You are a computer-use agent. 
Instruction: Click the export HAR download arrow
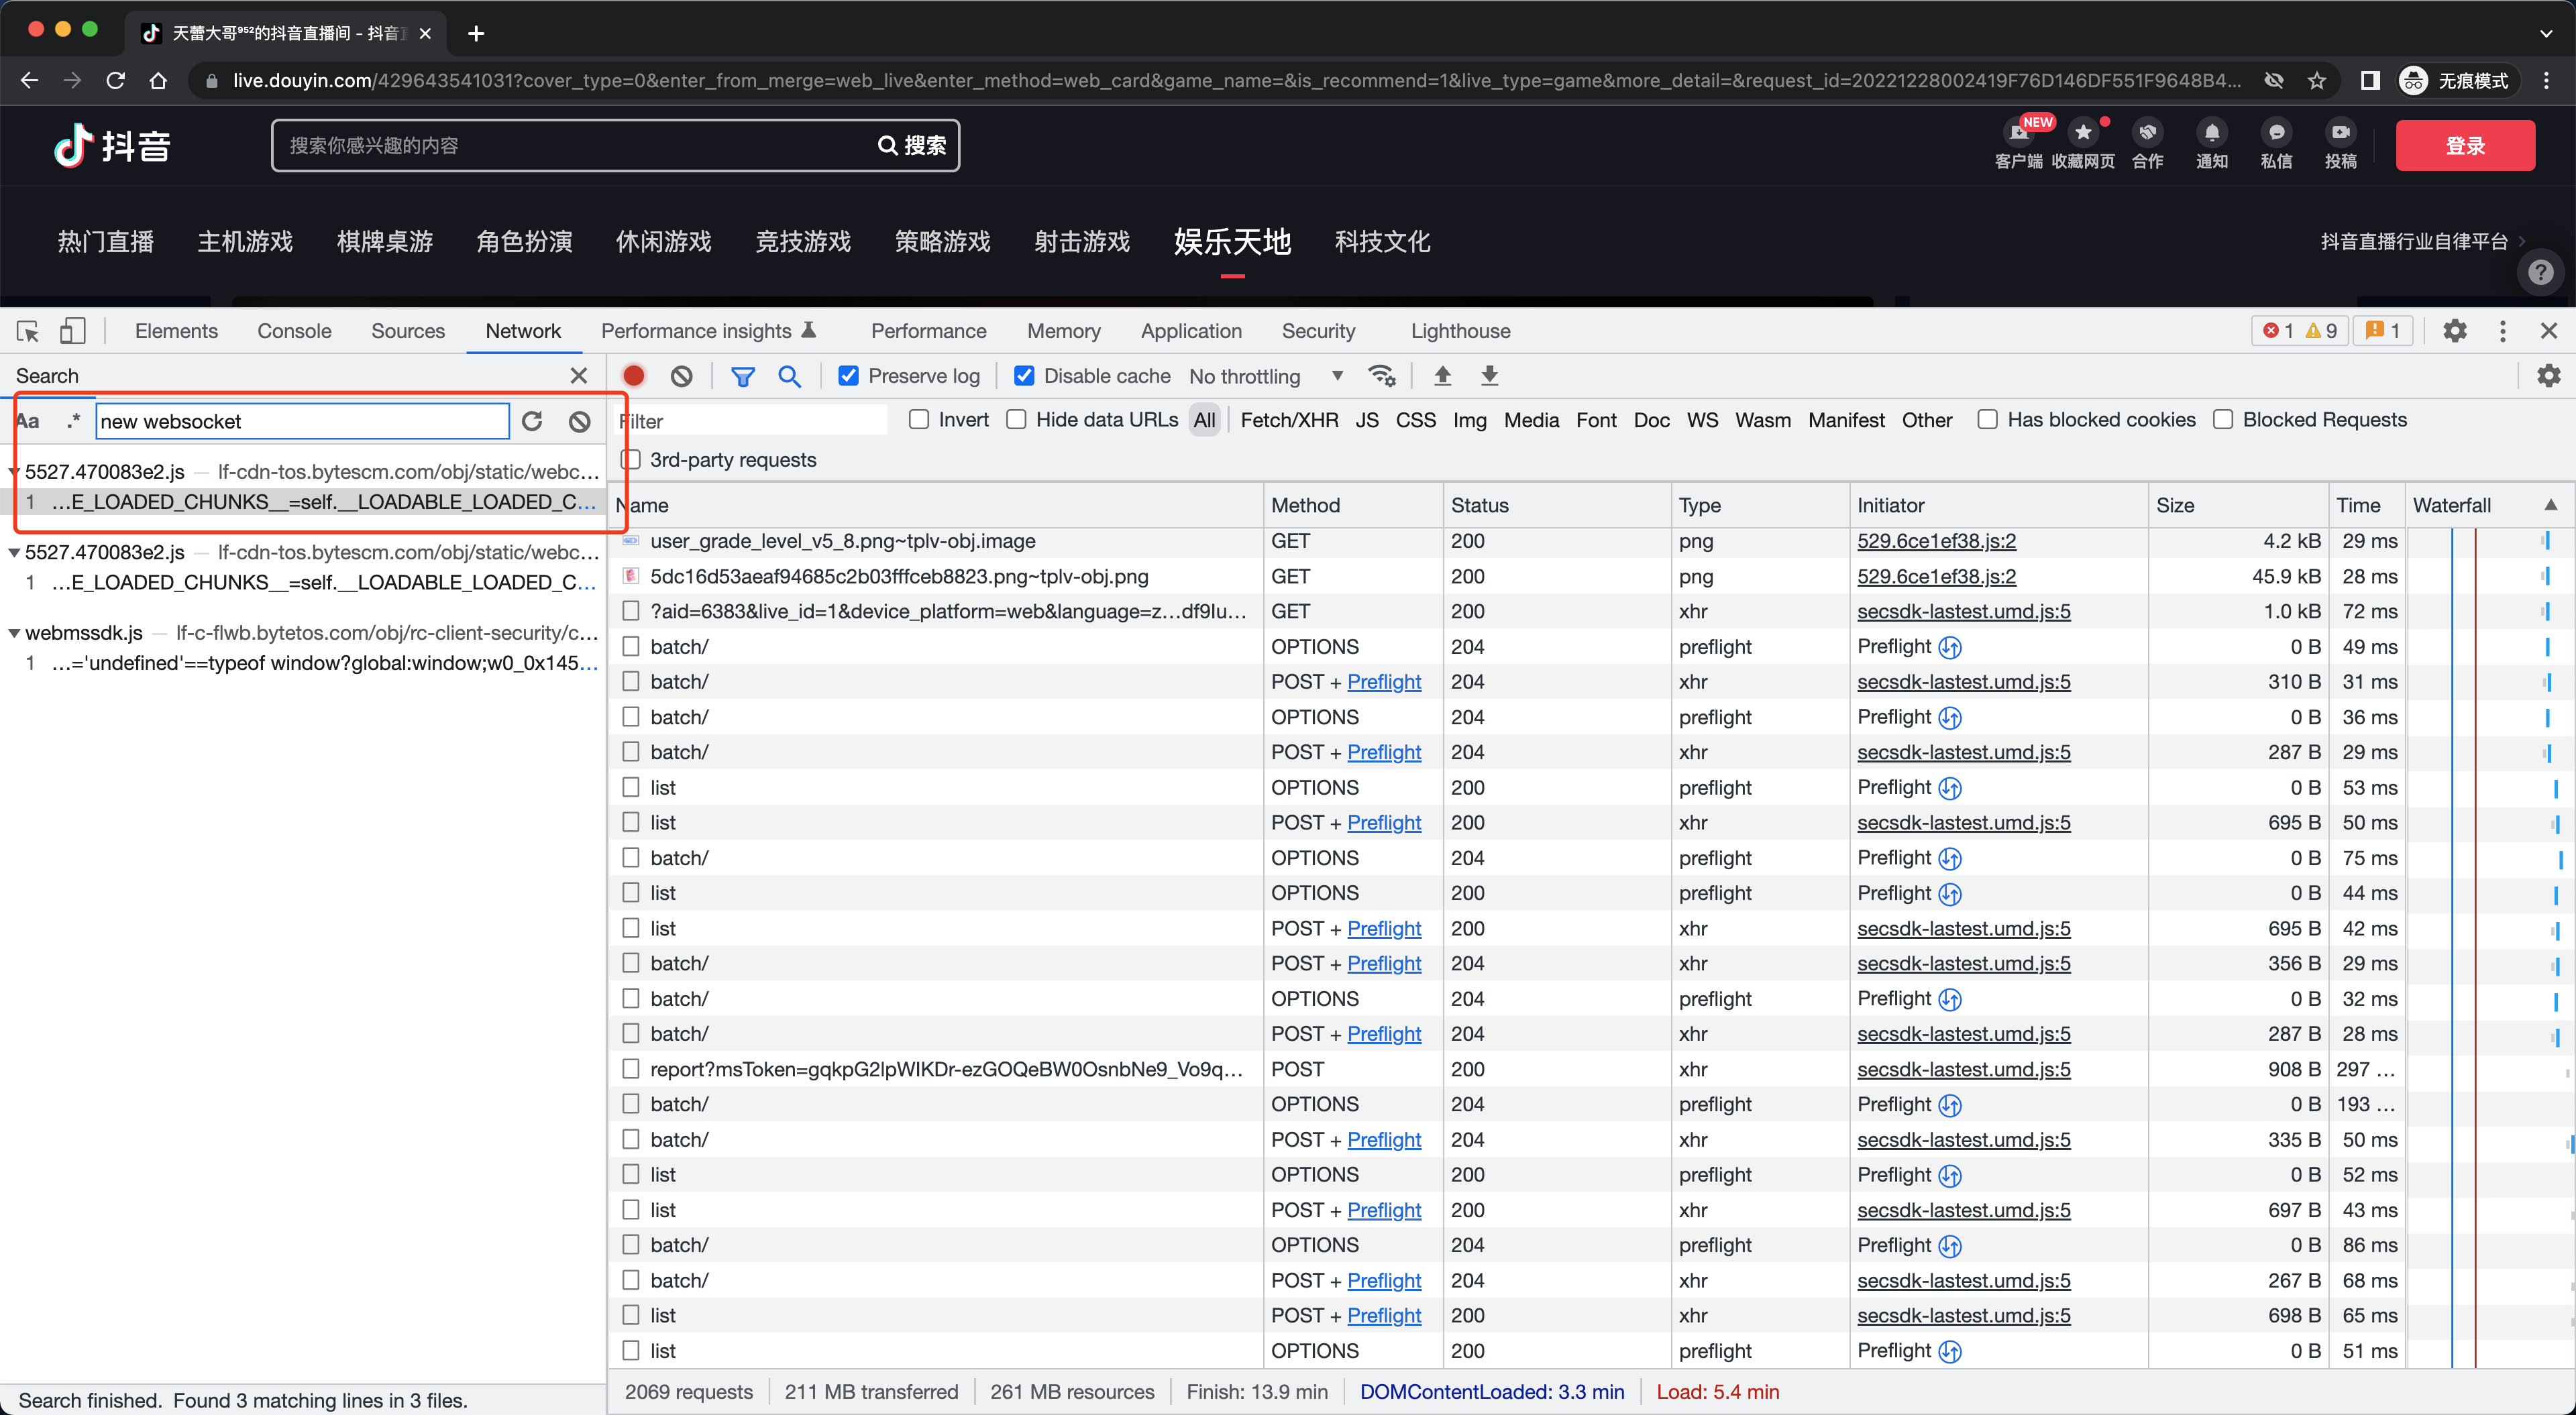click(x=1489, y=376)
